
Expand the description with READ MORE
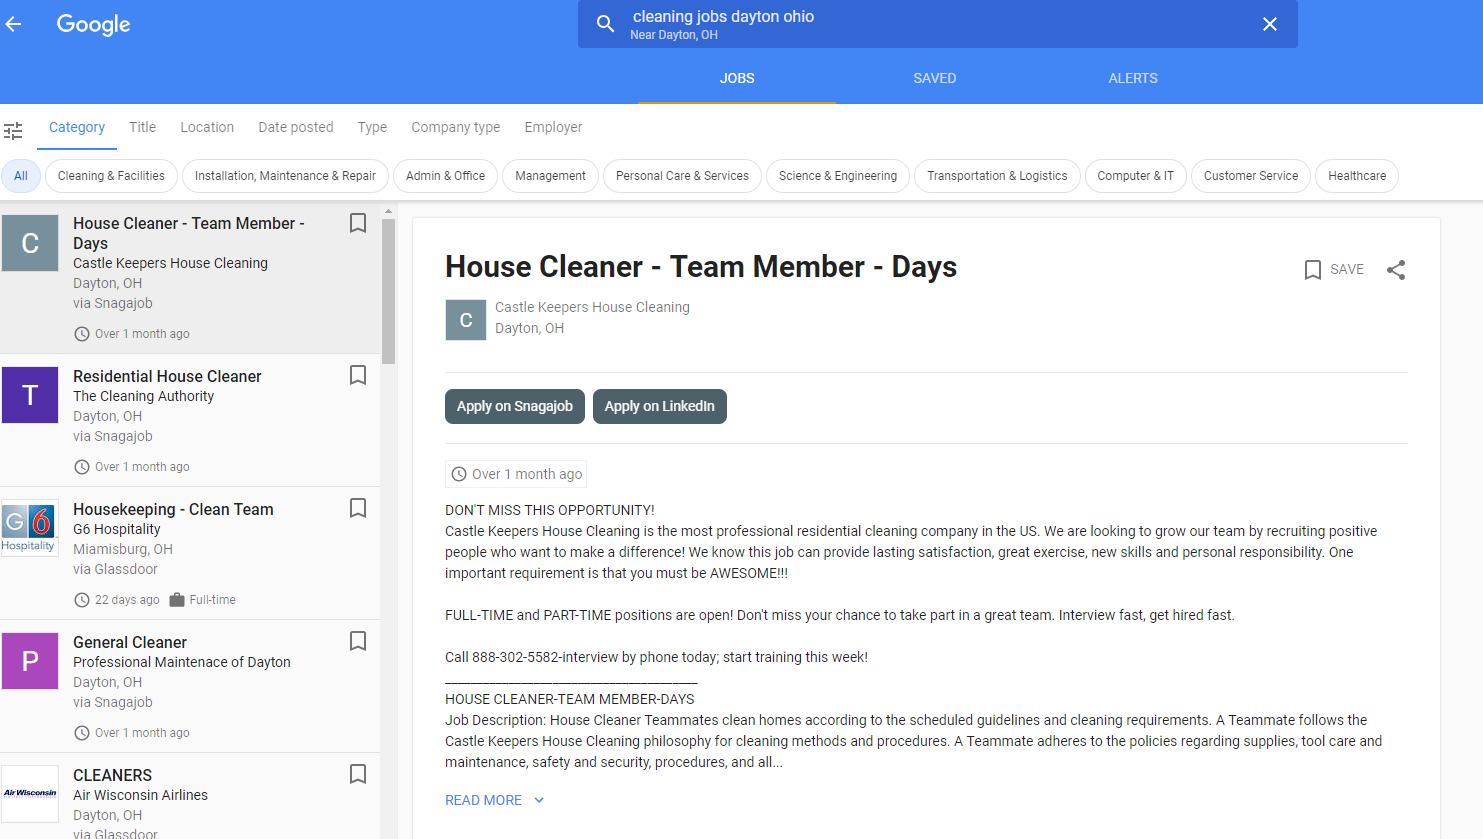[x=494, y=800]
